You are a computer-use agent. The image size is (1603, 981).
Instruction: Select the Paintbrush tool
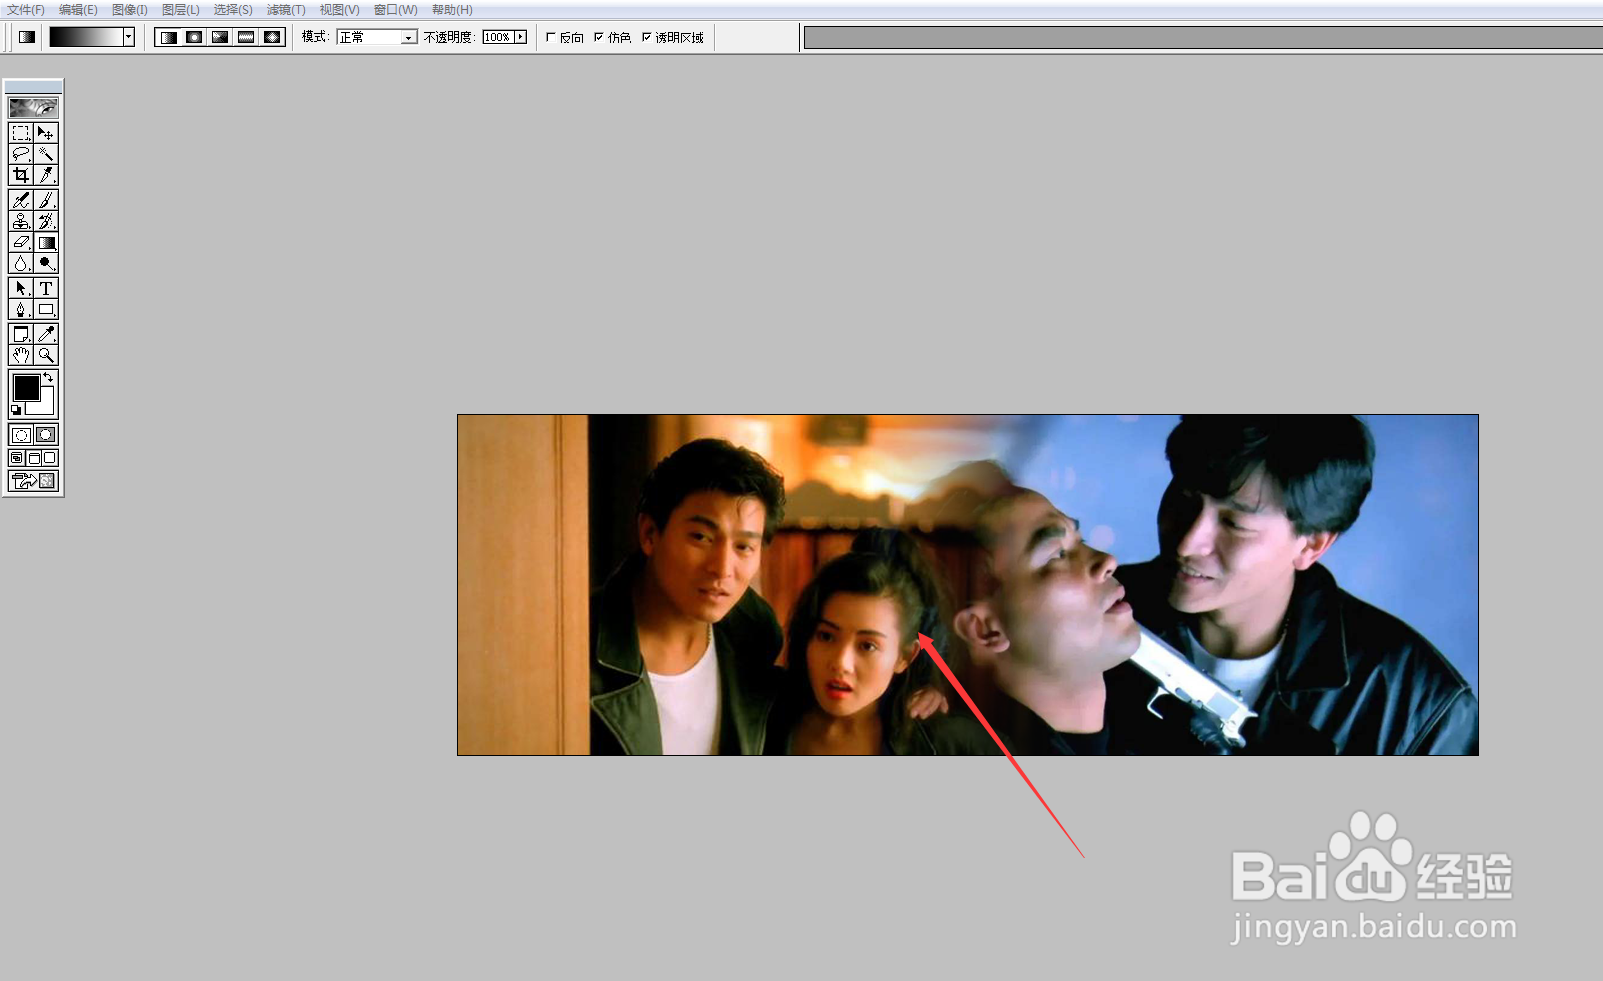46,200
